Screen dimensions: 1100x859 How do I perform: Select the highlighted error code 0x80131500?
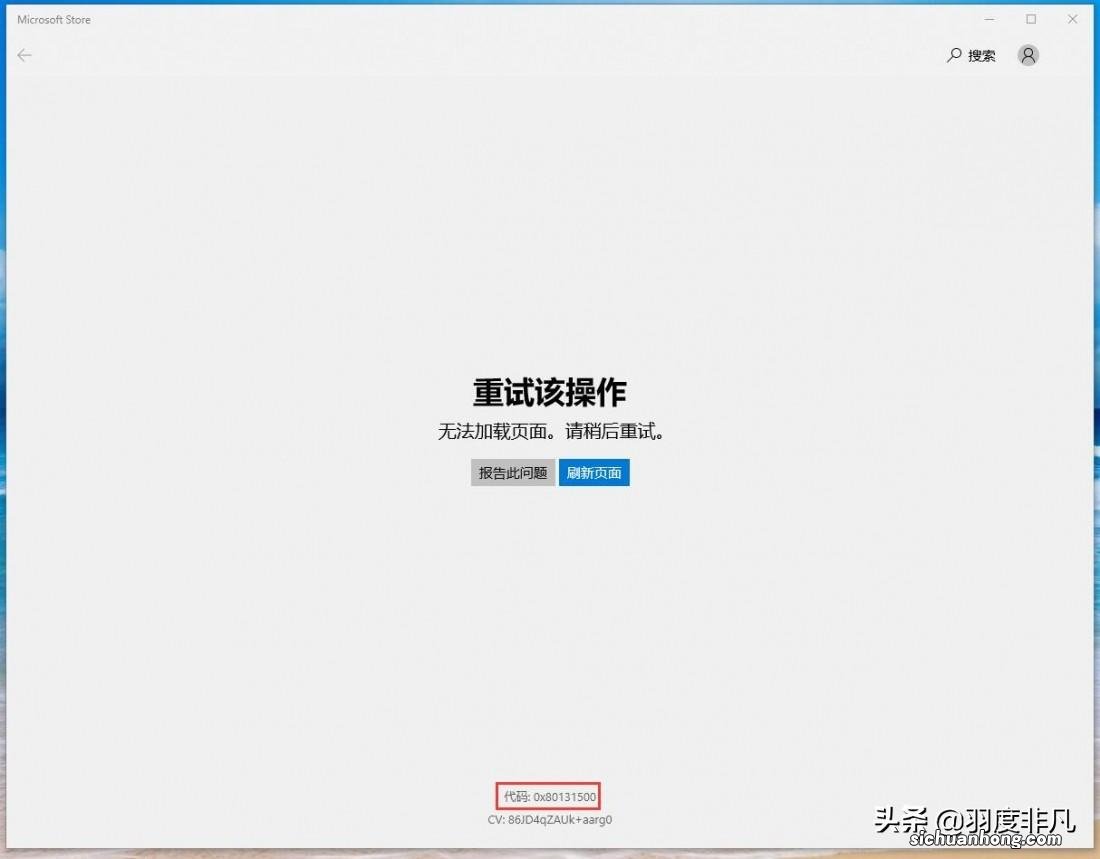548,796
